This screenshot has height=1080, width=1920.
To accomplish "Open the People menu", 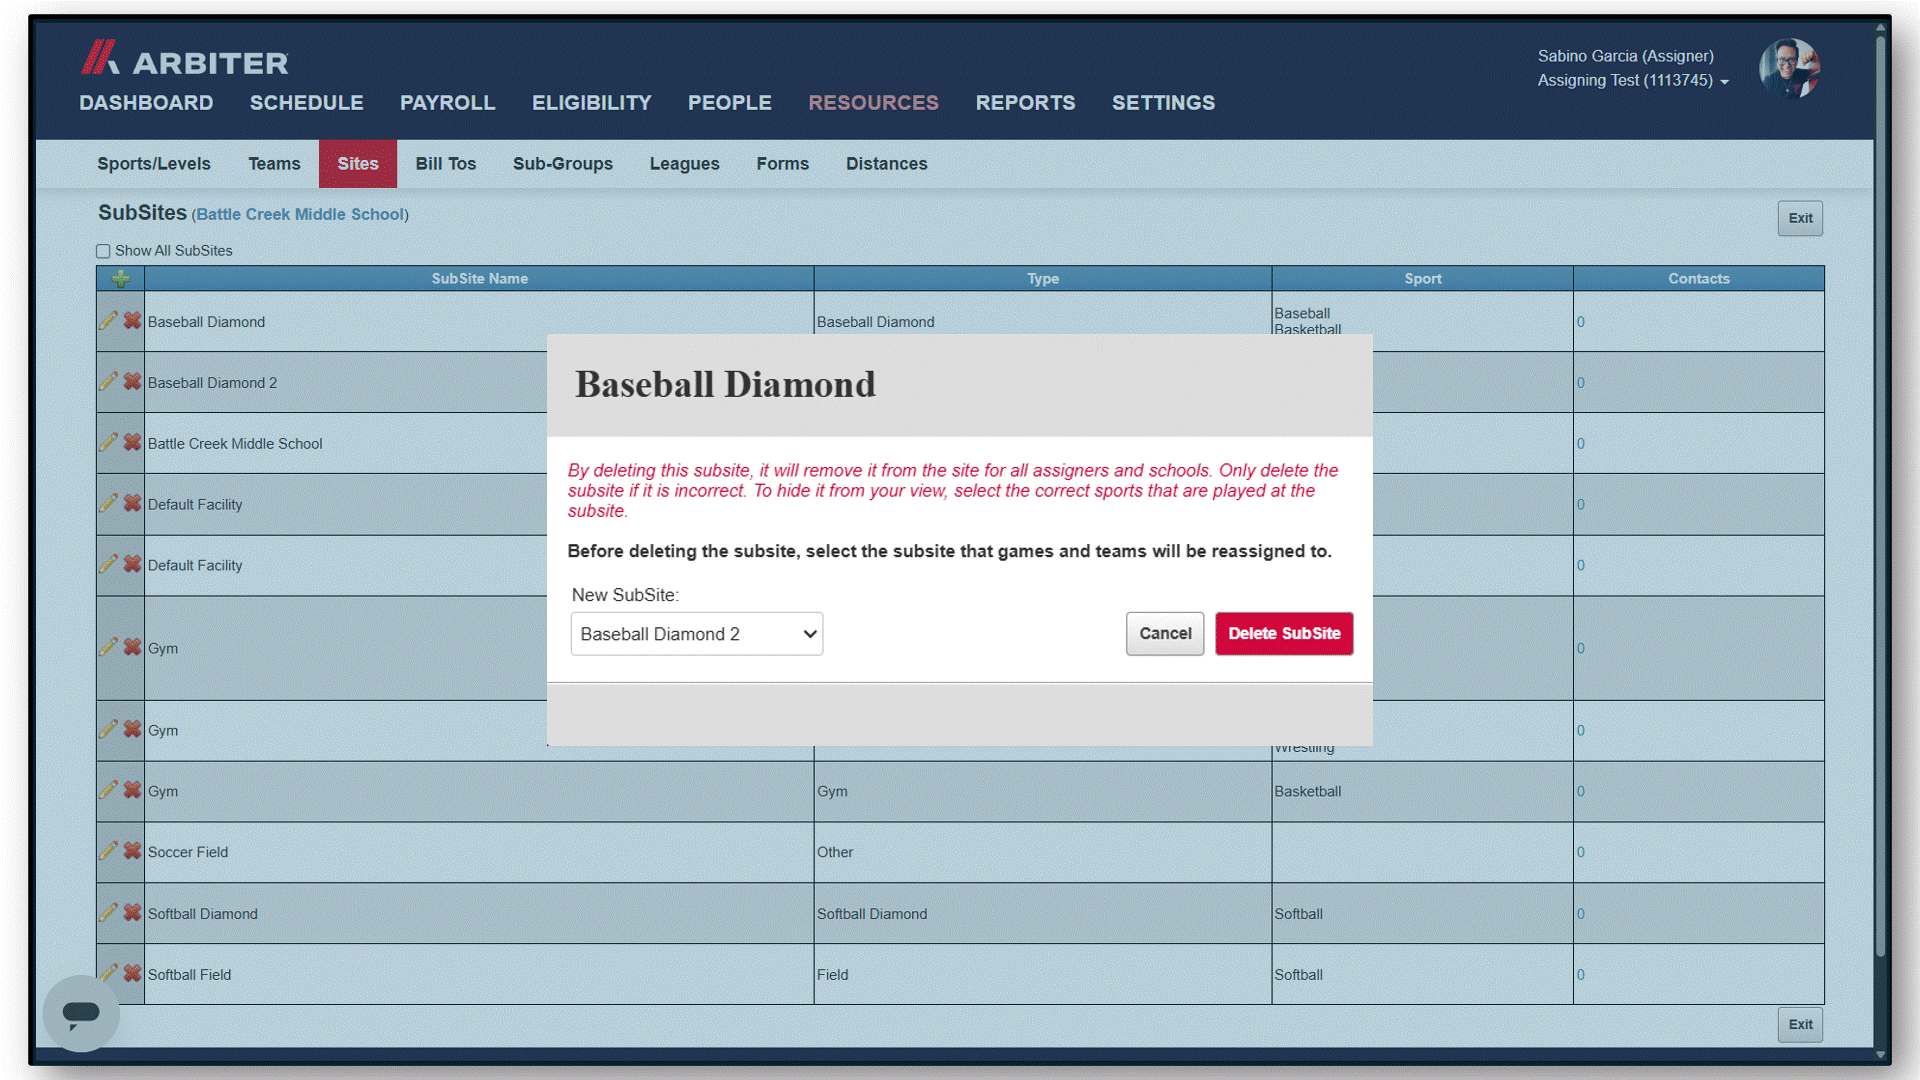I will click(730, 103).
